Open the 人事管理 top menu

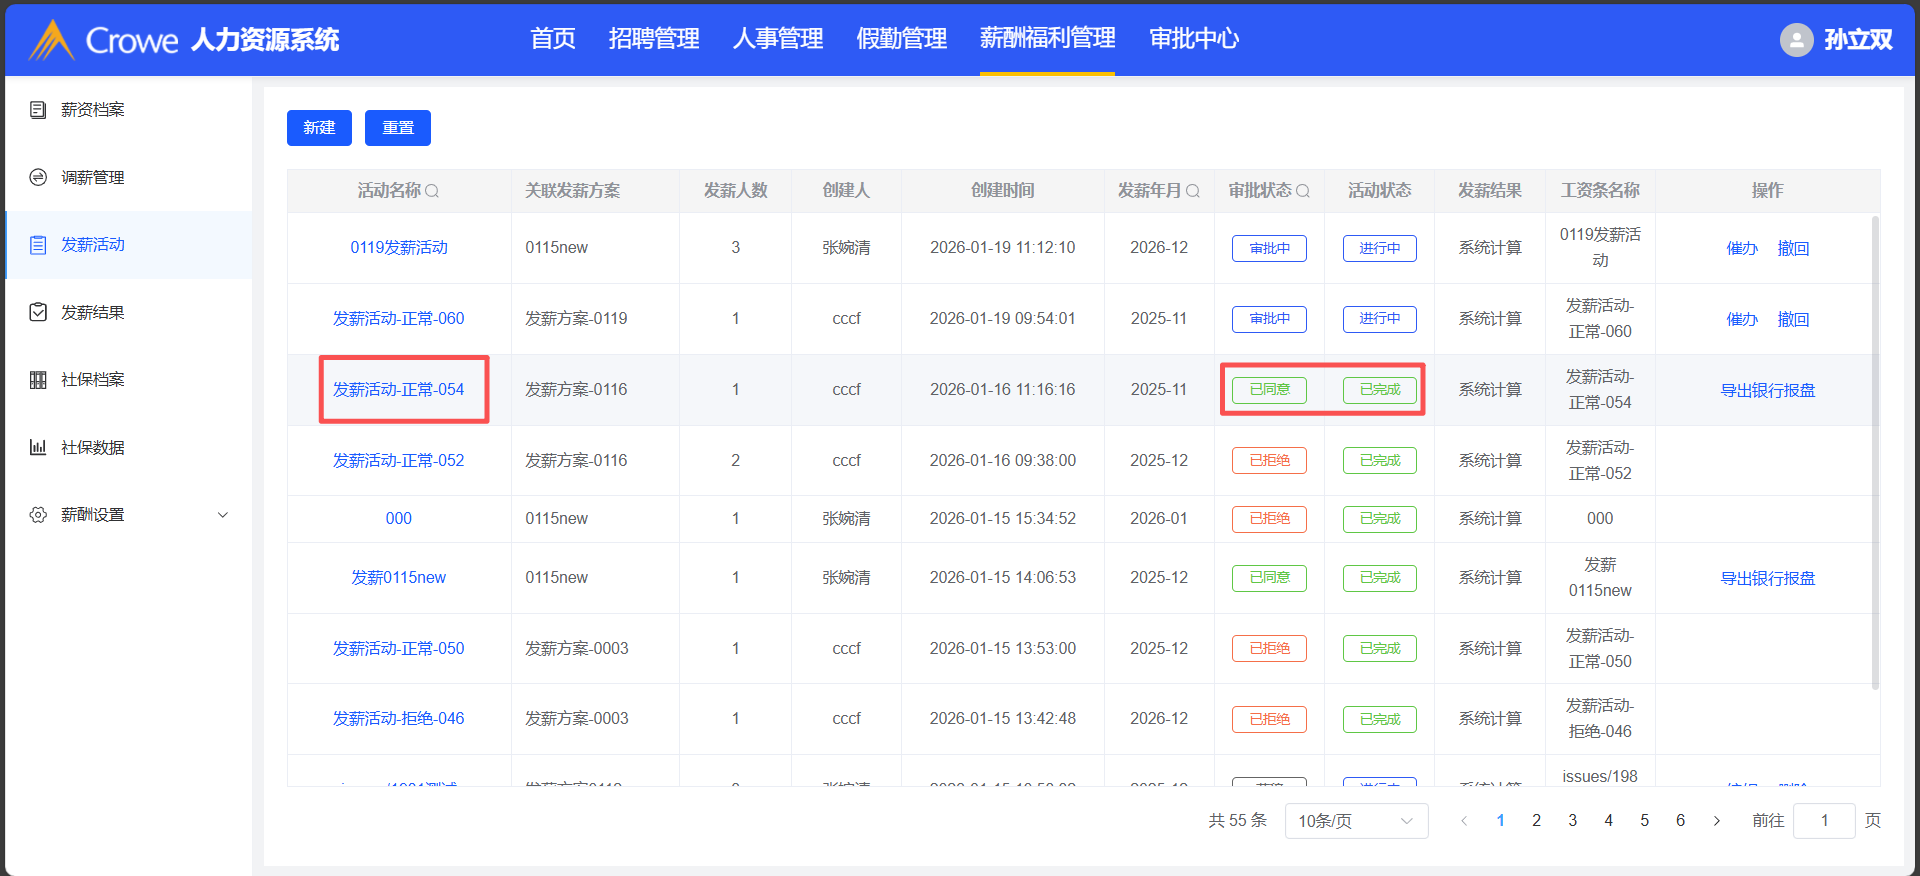coord(777,39)
